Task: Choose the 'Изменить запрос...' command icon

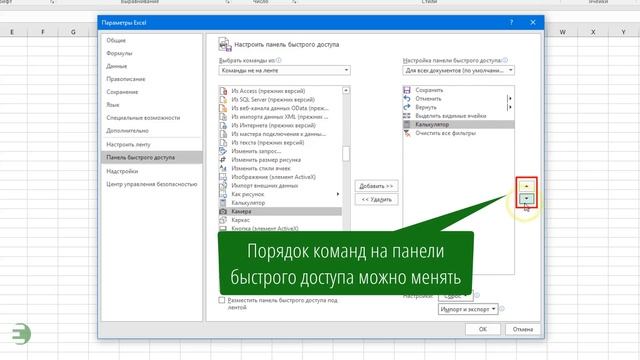Action: click(223, 151)
